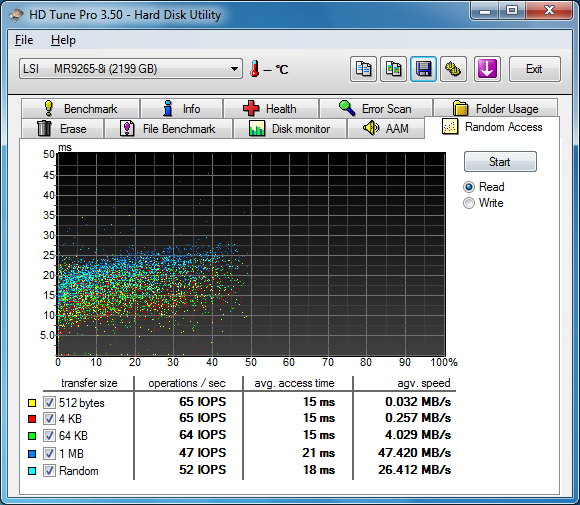Open the Disk monitor tab
This screenshot has width=580, height=505.
290,129
